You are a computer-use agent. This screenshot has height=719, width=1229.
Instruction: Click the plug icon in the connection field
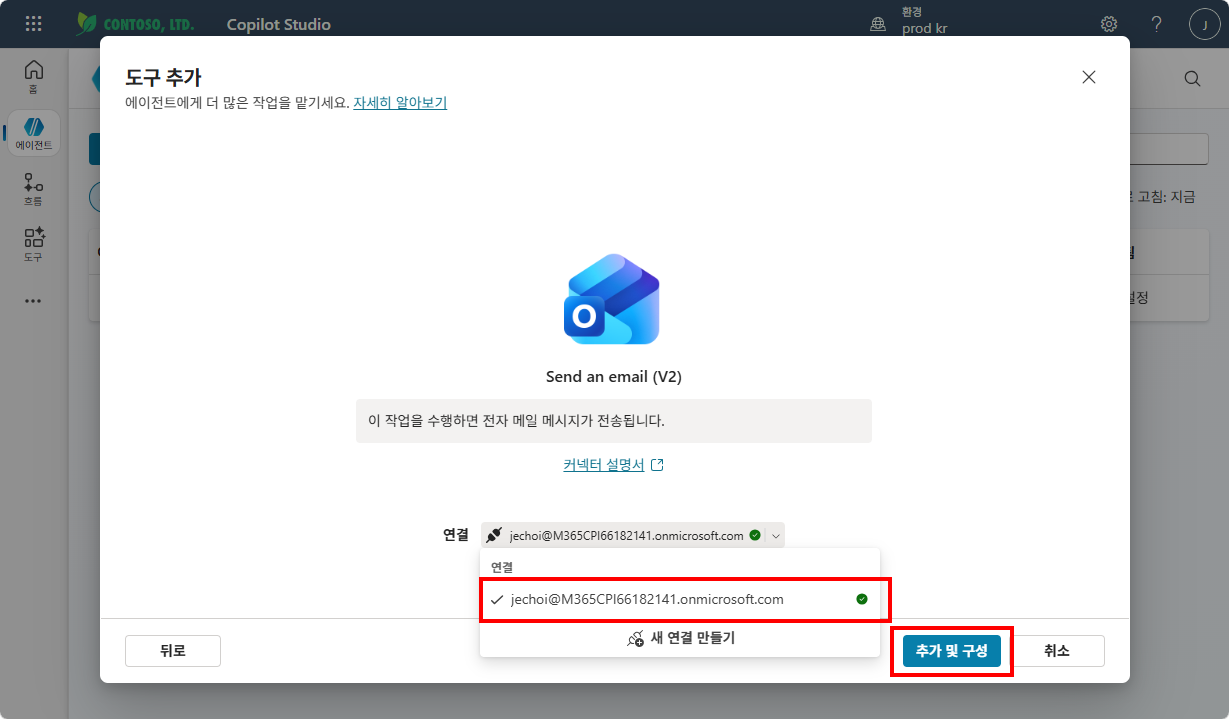point(494,535)
